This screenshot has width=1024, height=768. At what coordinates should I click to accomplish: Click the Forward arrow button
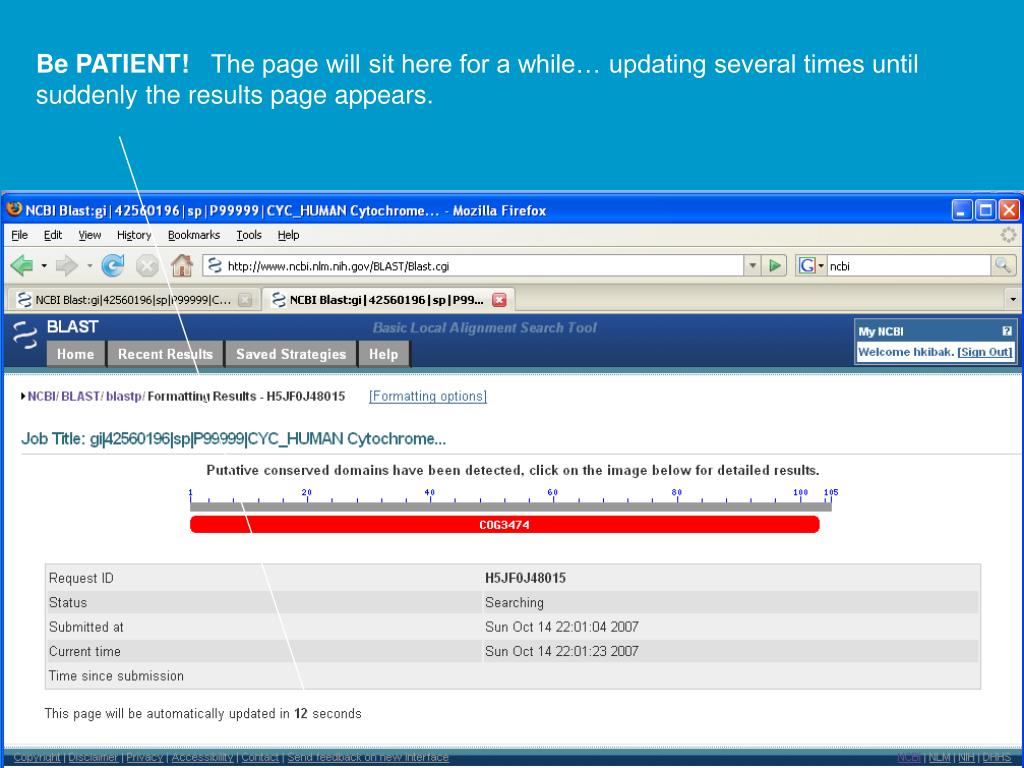click(x=67, y=266)
